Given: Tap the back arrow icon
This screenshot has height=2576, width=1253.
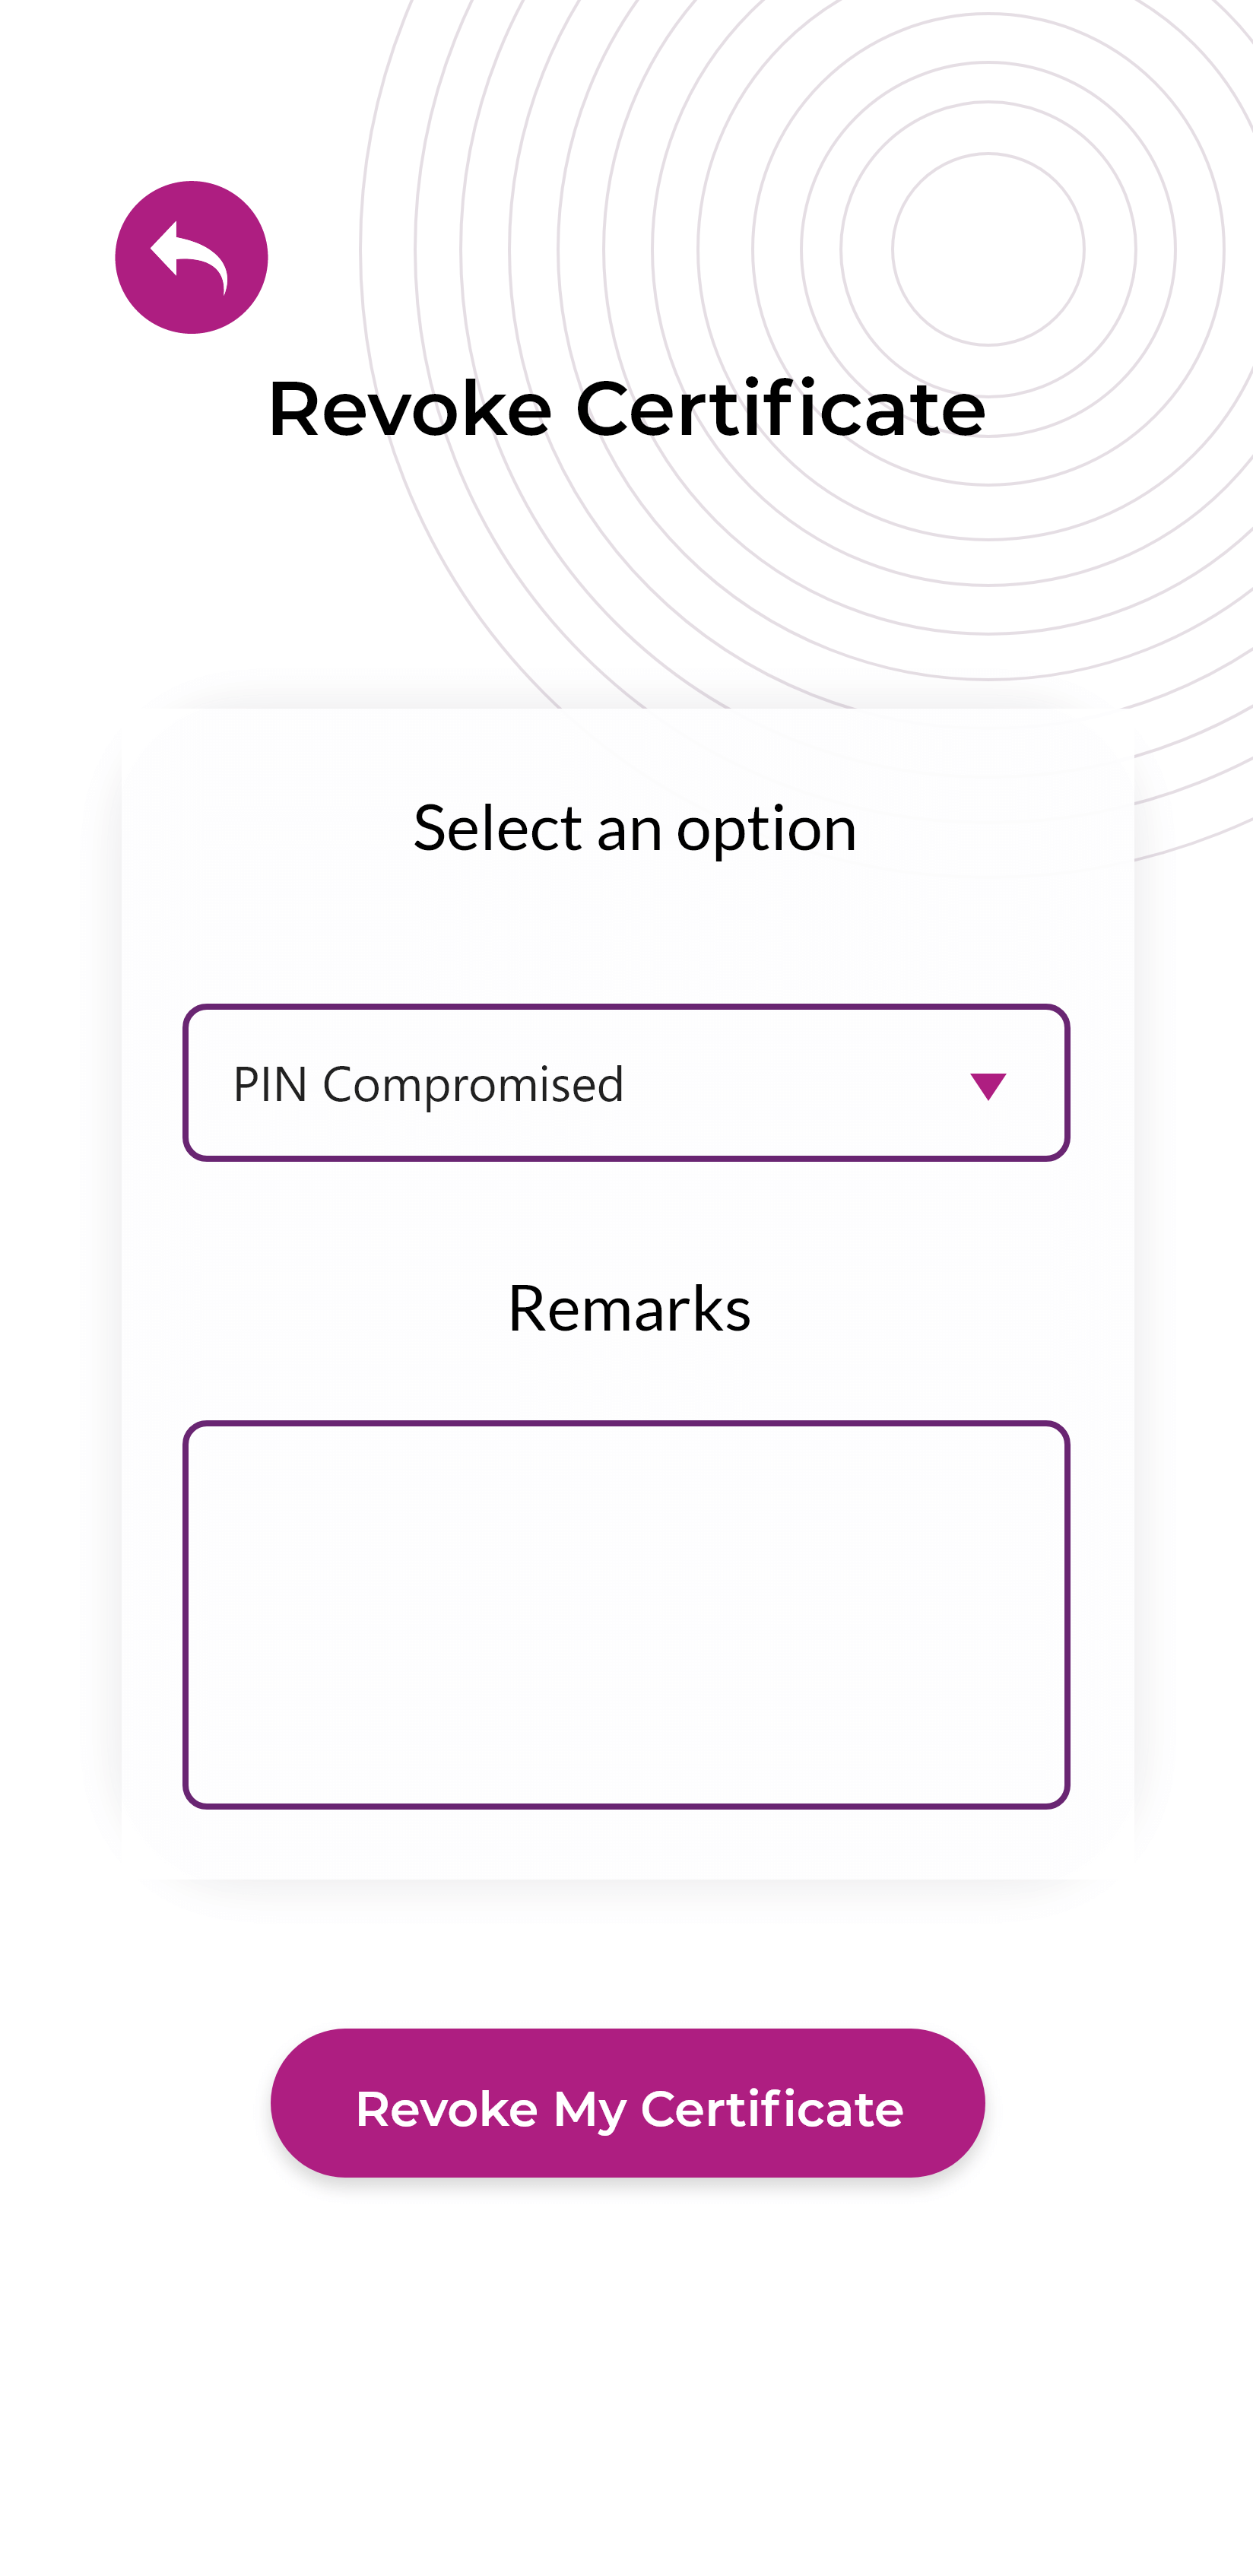Looking at the screenshot, I should click(190, 257).
